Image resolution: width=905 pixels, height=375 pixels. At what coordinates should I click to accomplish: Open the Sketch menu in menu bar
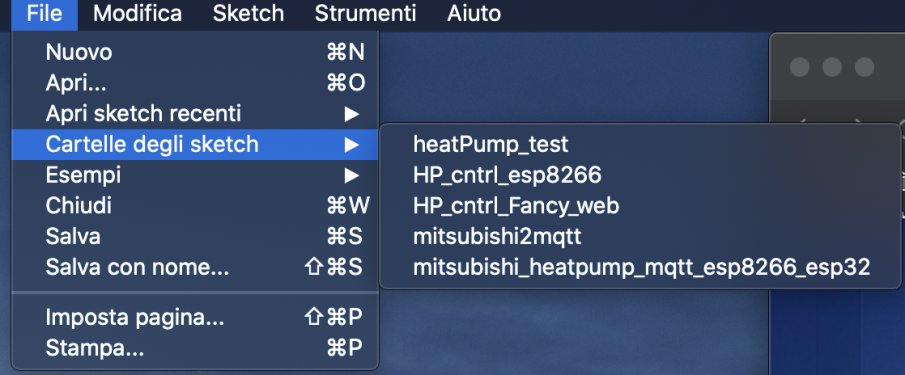248,14
